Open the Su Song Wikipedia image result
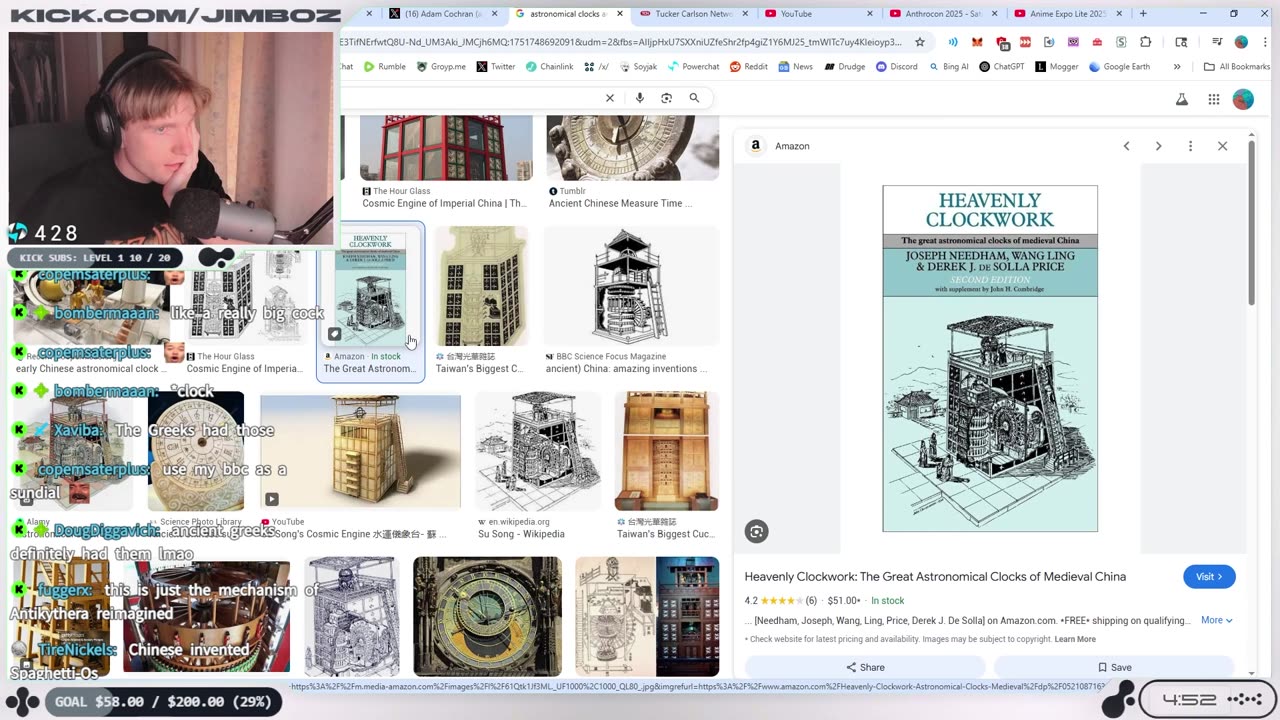The height and width of the screenshot is (720, 1280). point(539,452)
